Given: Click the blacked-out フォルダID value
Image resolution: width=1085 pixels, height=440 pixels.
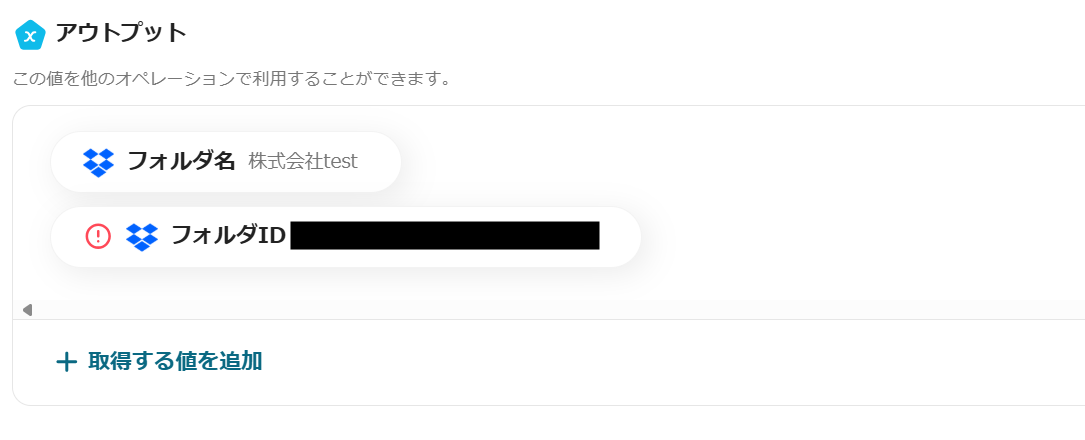Looking at the screenshot, I should [x=445, y=236].
